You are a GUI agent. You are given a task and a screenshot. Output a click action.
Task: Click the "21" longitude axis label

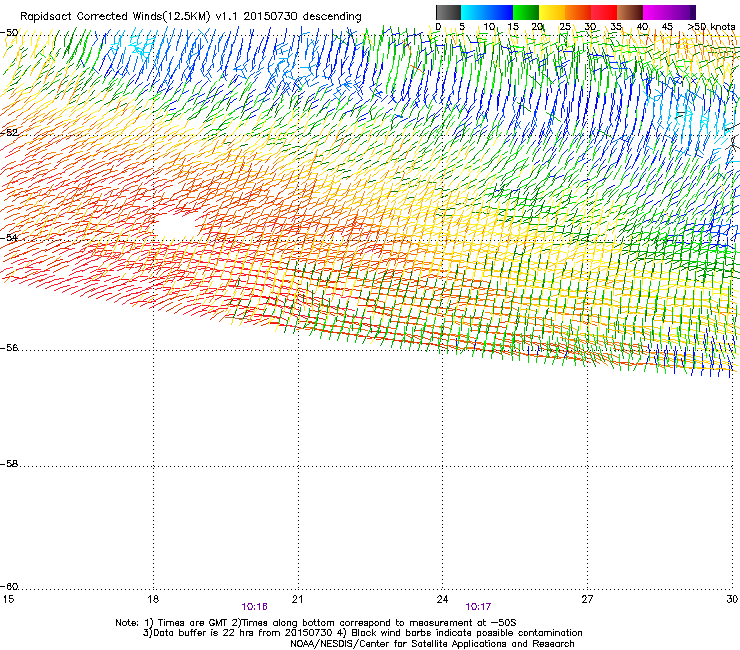pyautogui.click(x=297, y=599)
